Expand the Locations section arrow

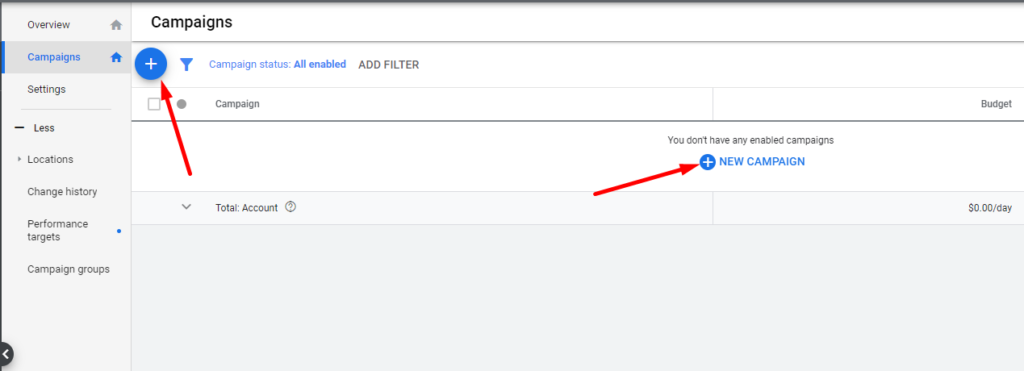pyautogui.click(x=20, y=159)
